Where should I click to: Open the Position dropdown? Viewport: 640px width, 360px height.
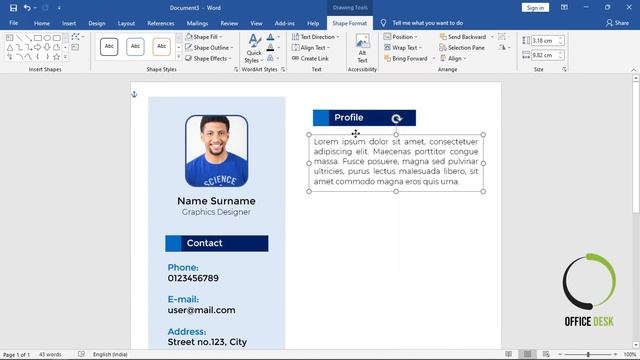401,37
